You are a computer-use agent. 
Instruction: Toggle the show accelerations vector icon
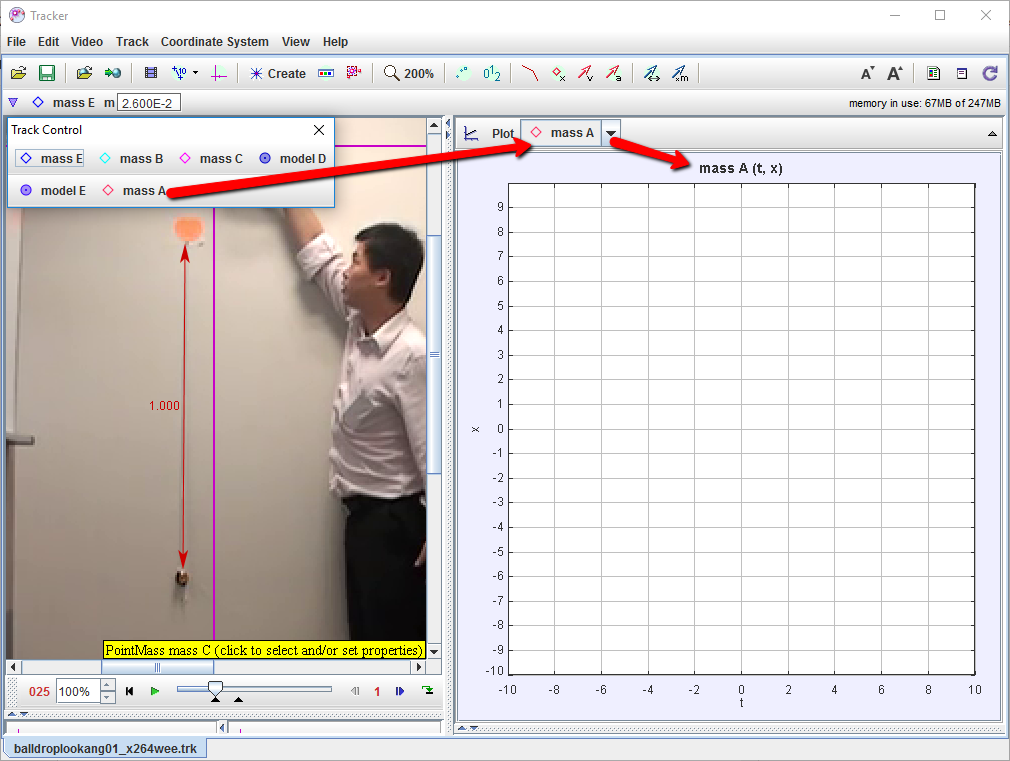[x=614, y=73]
